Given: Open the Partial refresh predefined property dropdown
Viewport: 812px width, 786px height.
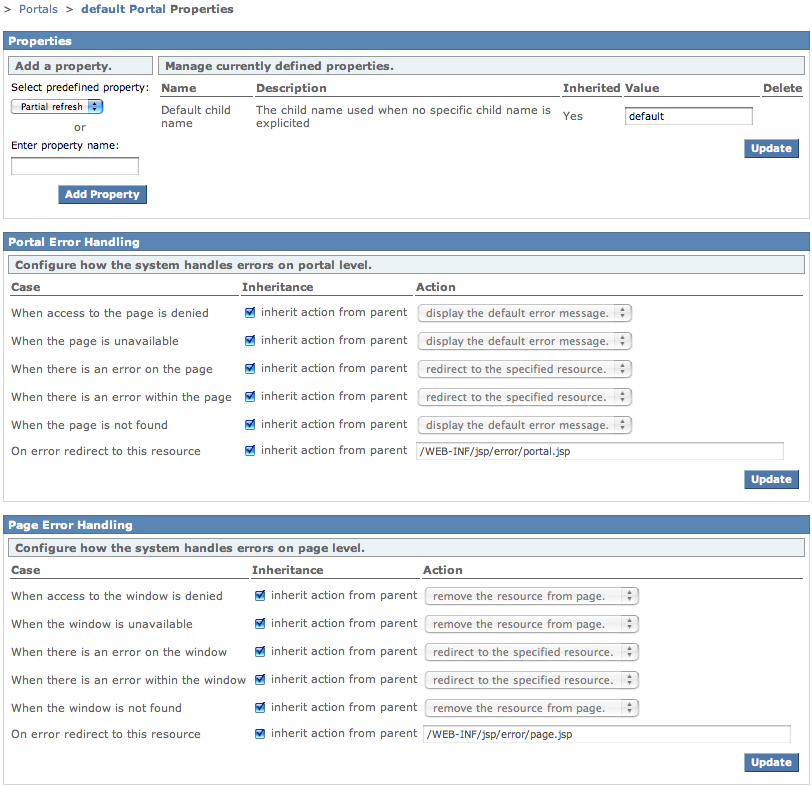Looking at the screenshot, I should [58, 106].
